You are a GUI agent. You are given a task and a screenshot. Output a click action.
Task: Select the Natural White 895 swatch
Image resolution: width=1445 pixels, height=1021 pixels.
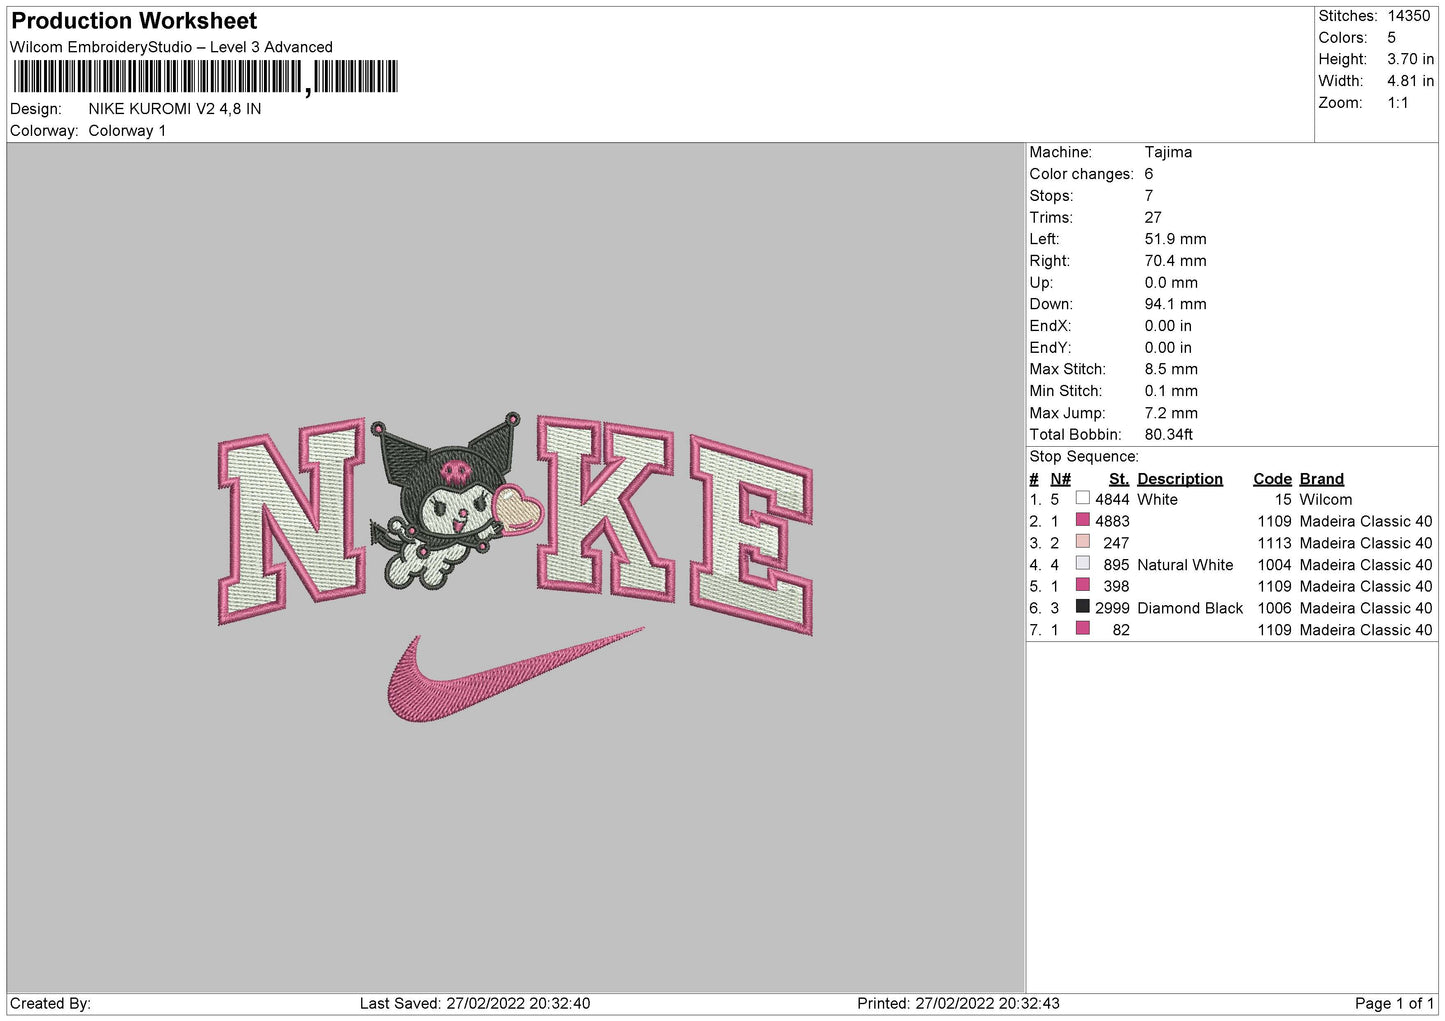click(x=1082, y=564)
